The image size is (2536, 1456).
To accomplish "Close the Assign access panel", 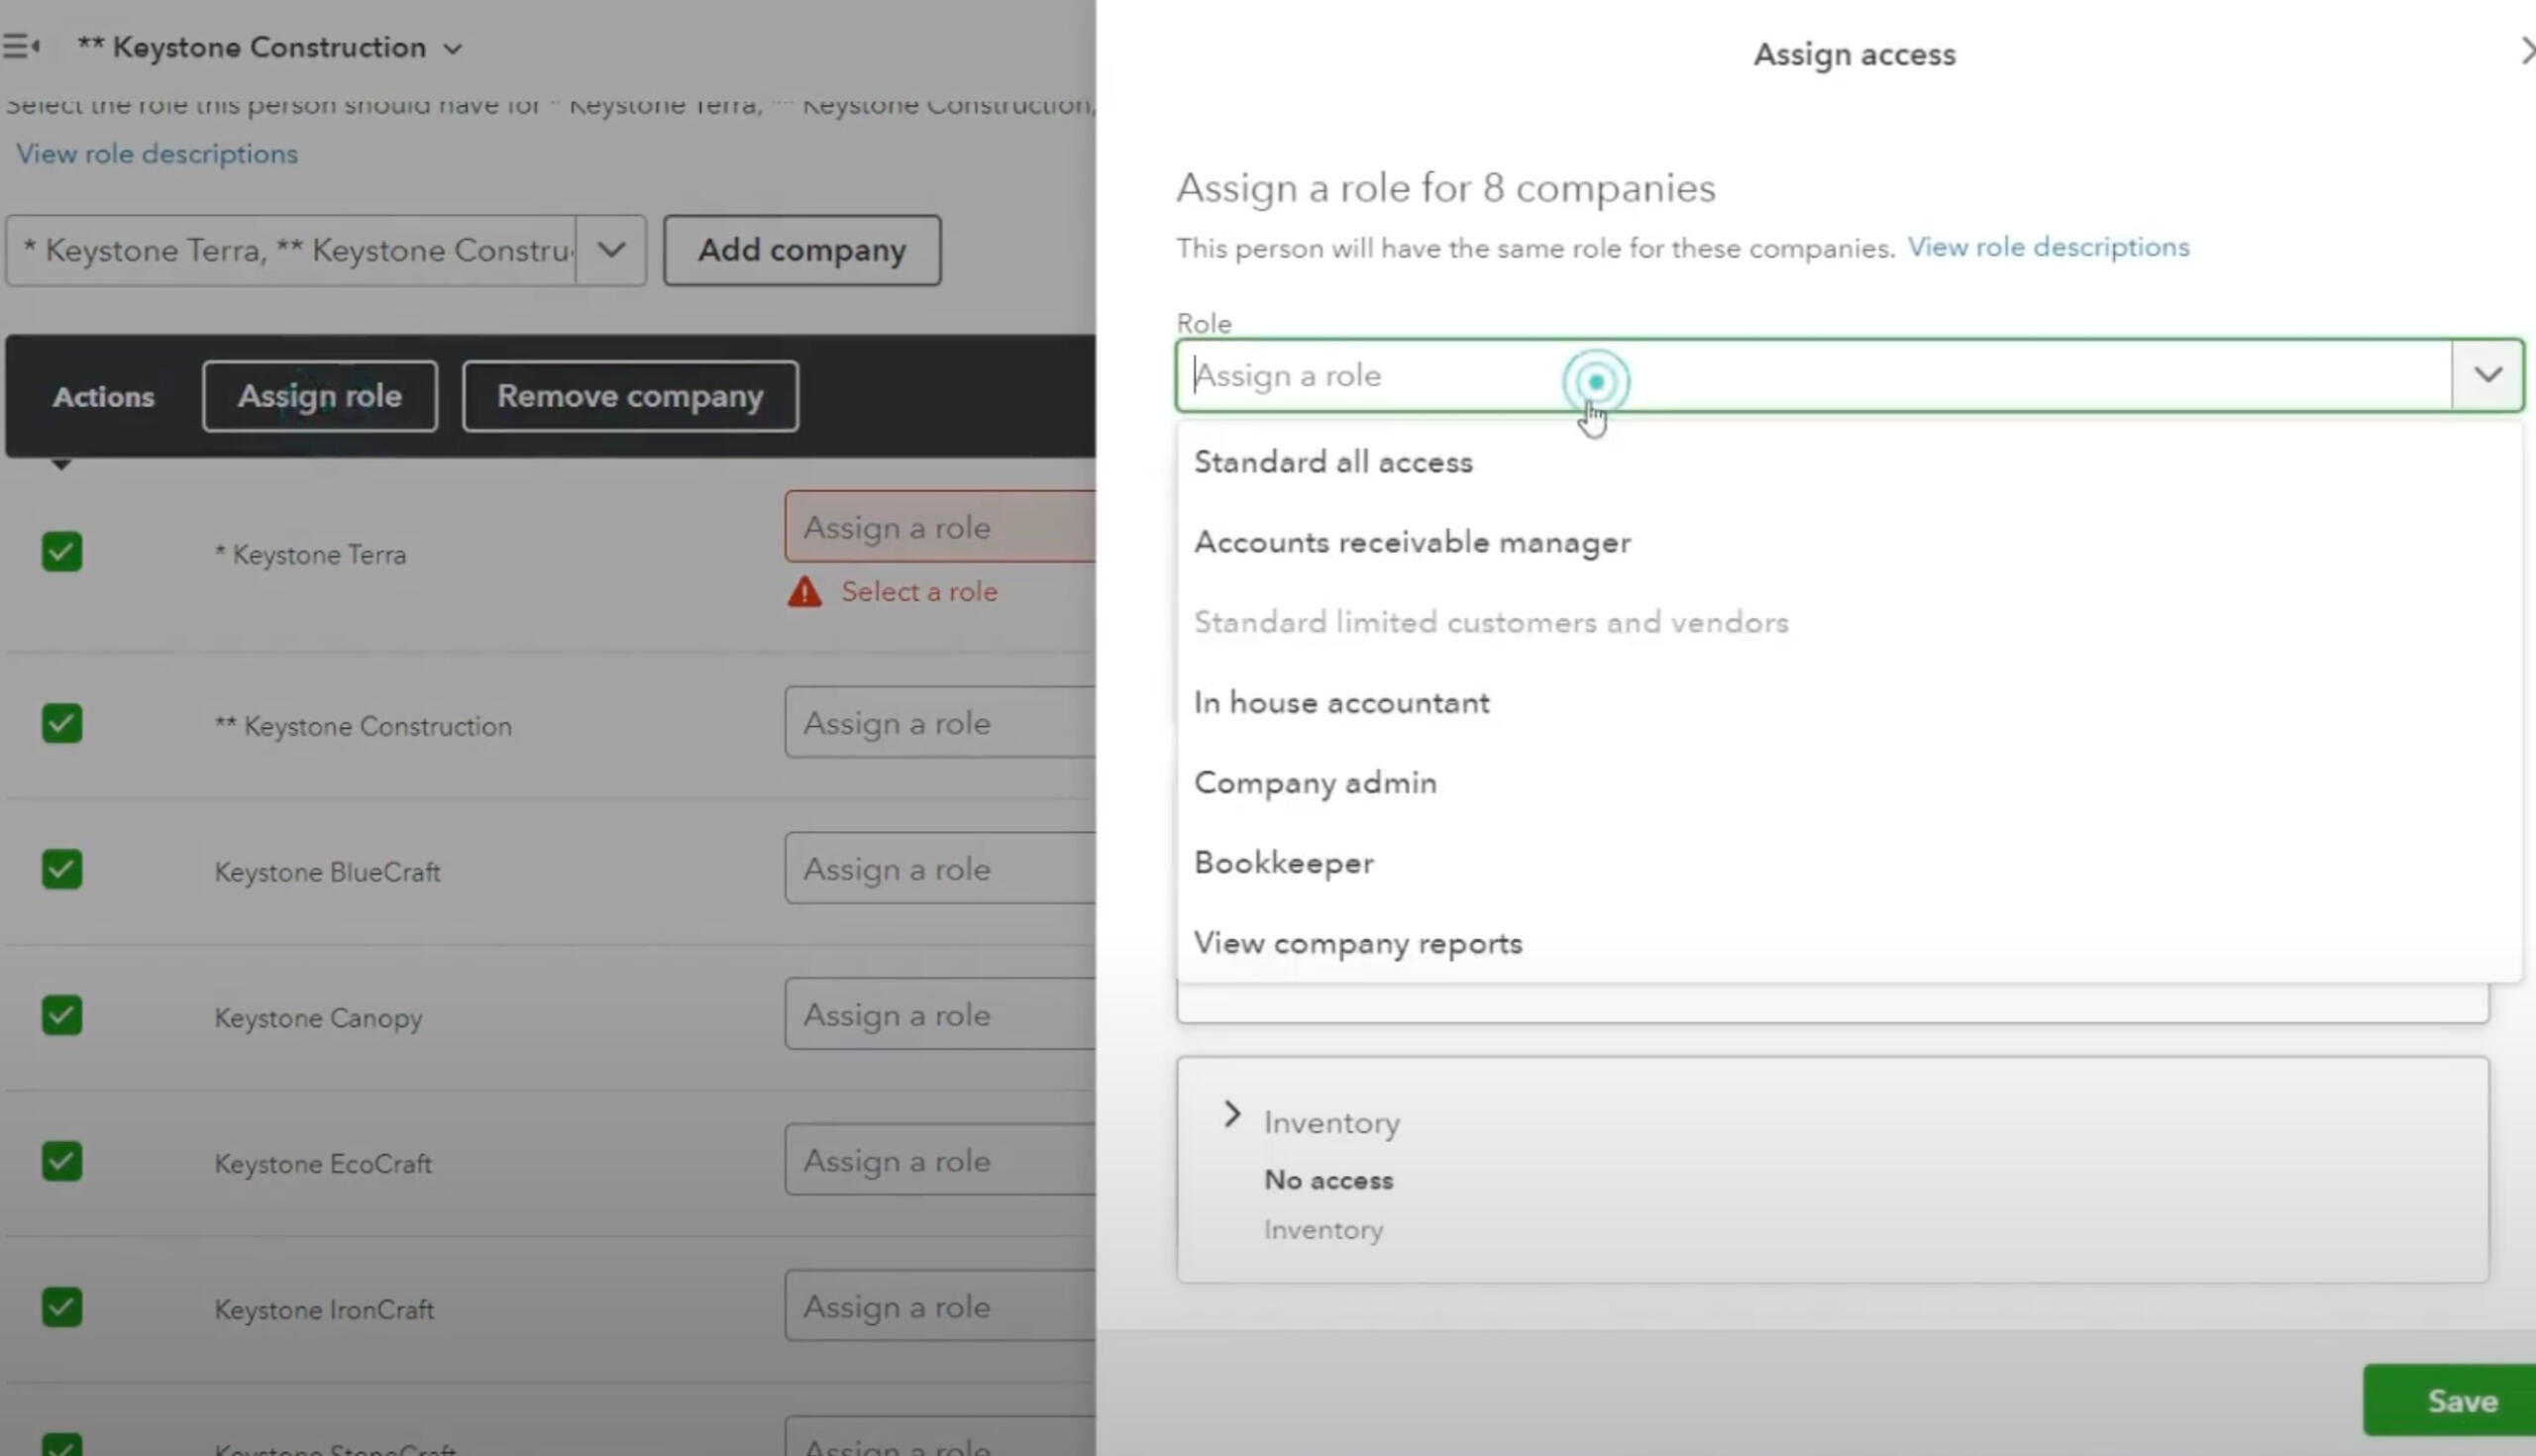I will click(x=2524, y=52).
